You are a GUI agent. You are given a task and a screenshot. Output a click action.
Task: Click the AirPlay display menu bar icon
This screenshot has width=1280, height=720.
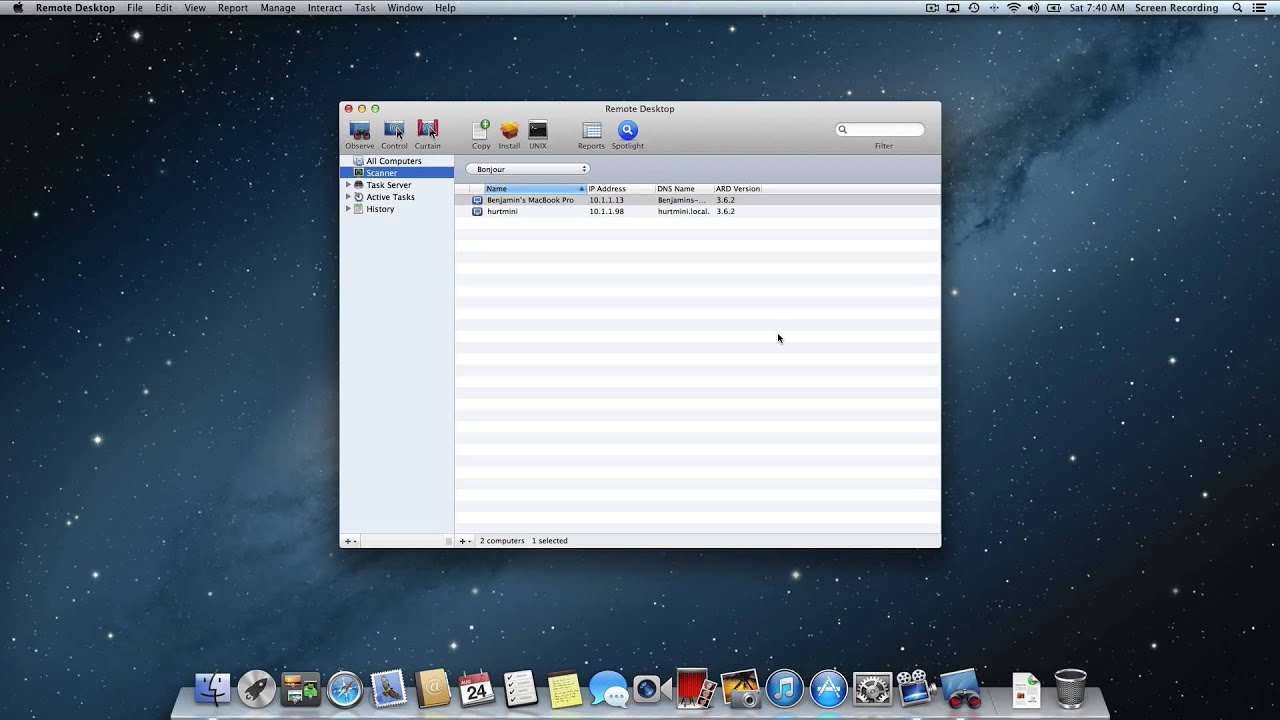click(x=953, y=8)
